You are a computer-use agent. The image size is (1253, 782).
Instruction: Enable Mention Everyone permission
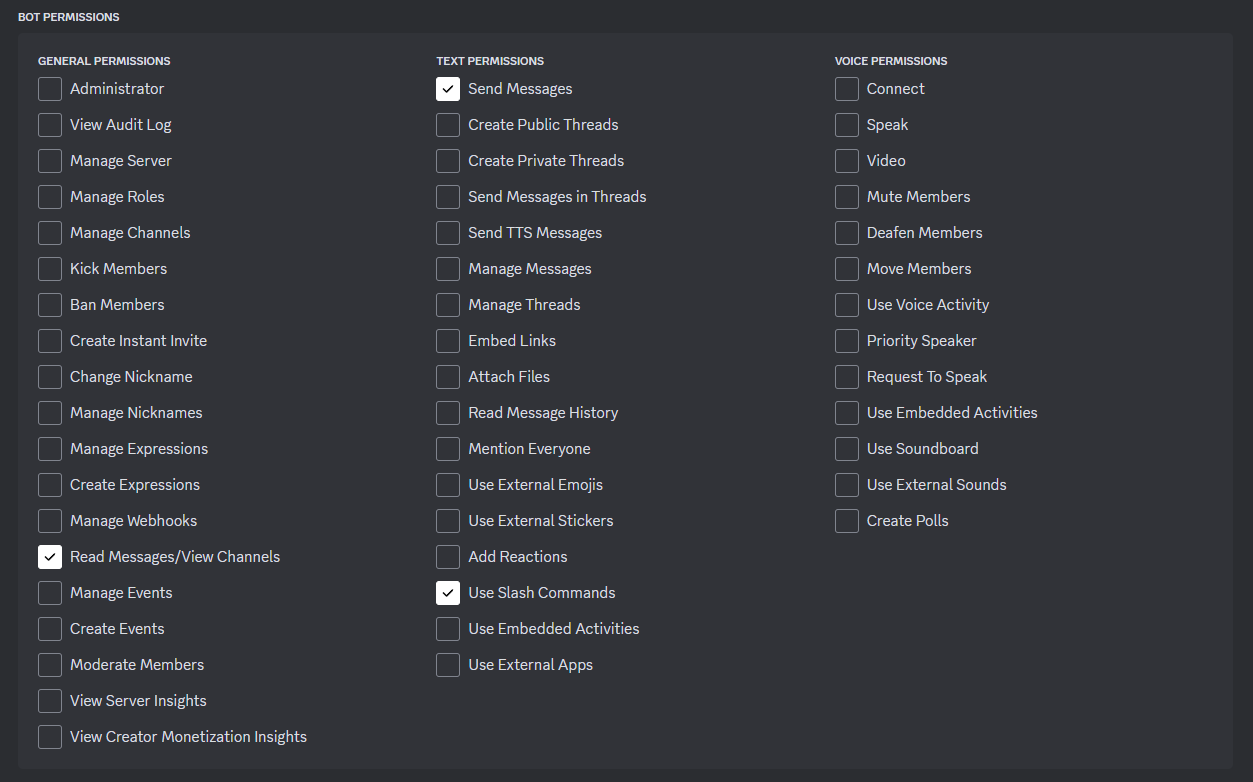[448, 449]
